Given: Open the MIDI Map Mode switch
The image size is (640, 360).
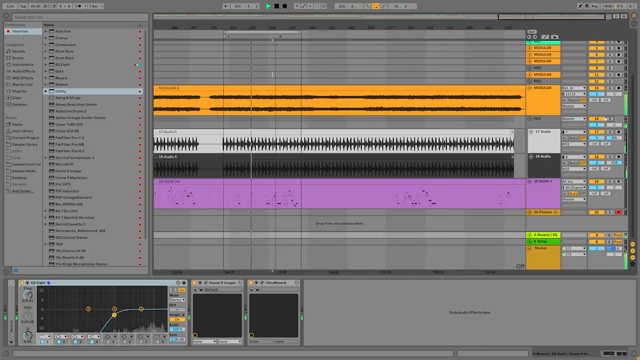Looking at the screenshot, I should point(608,6).
